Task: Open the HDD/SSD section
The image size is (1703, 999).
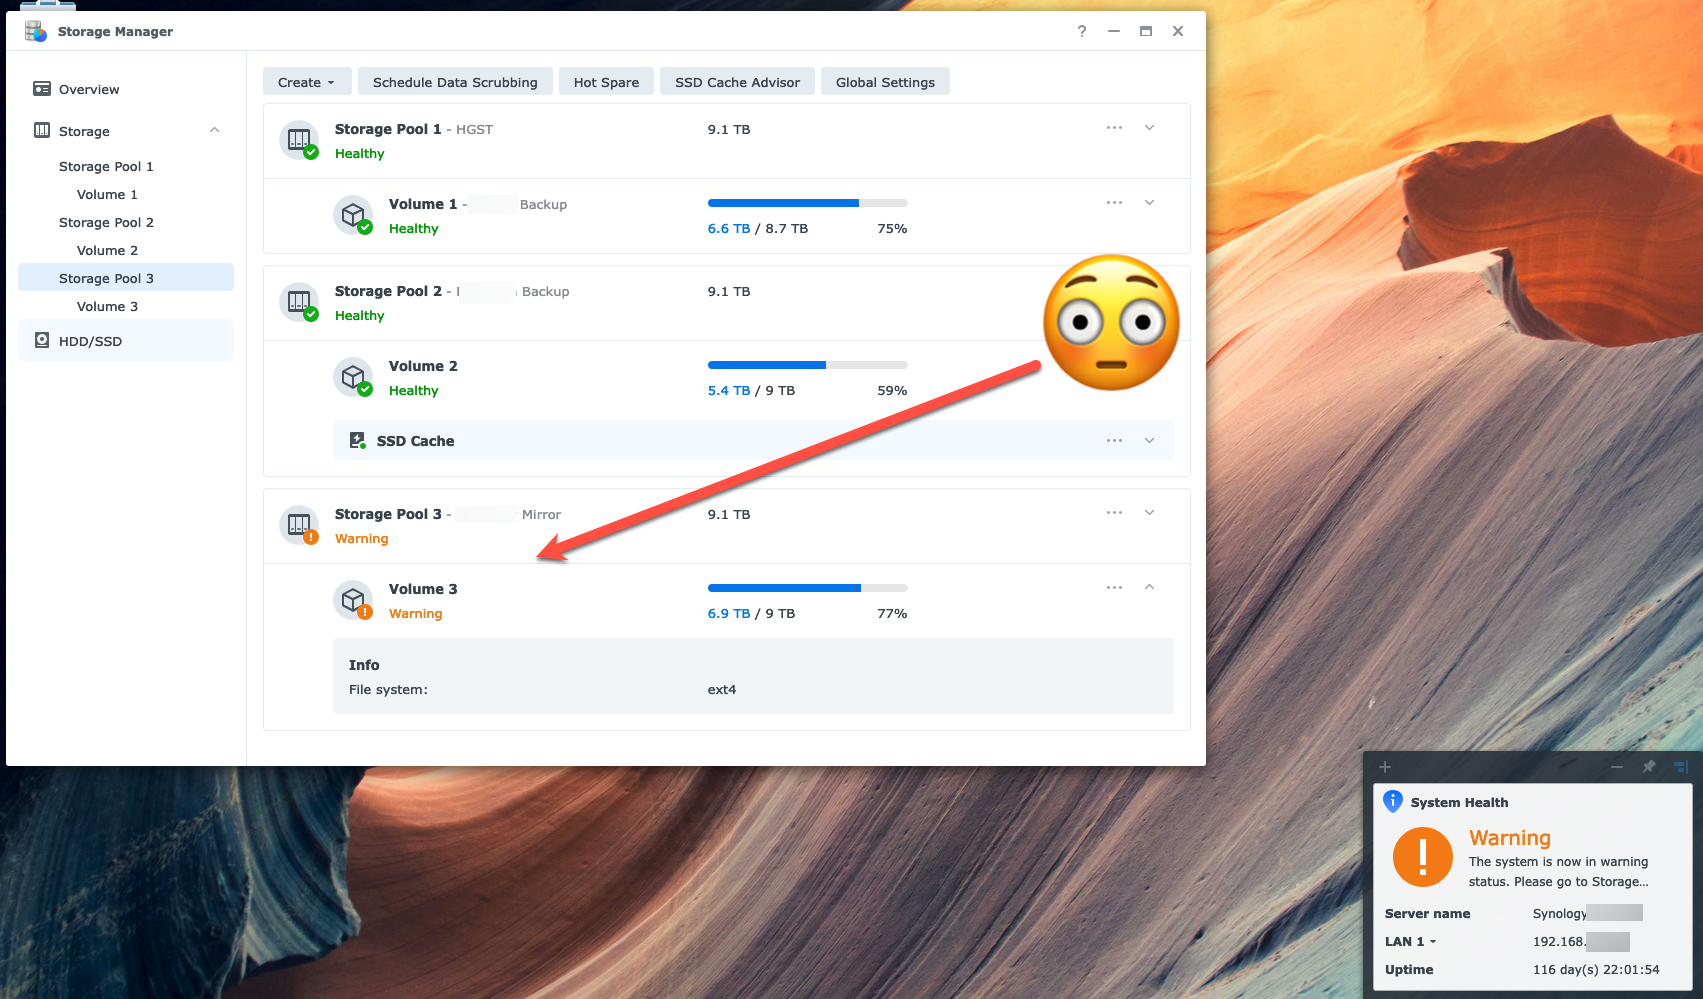Action: 90,341
